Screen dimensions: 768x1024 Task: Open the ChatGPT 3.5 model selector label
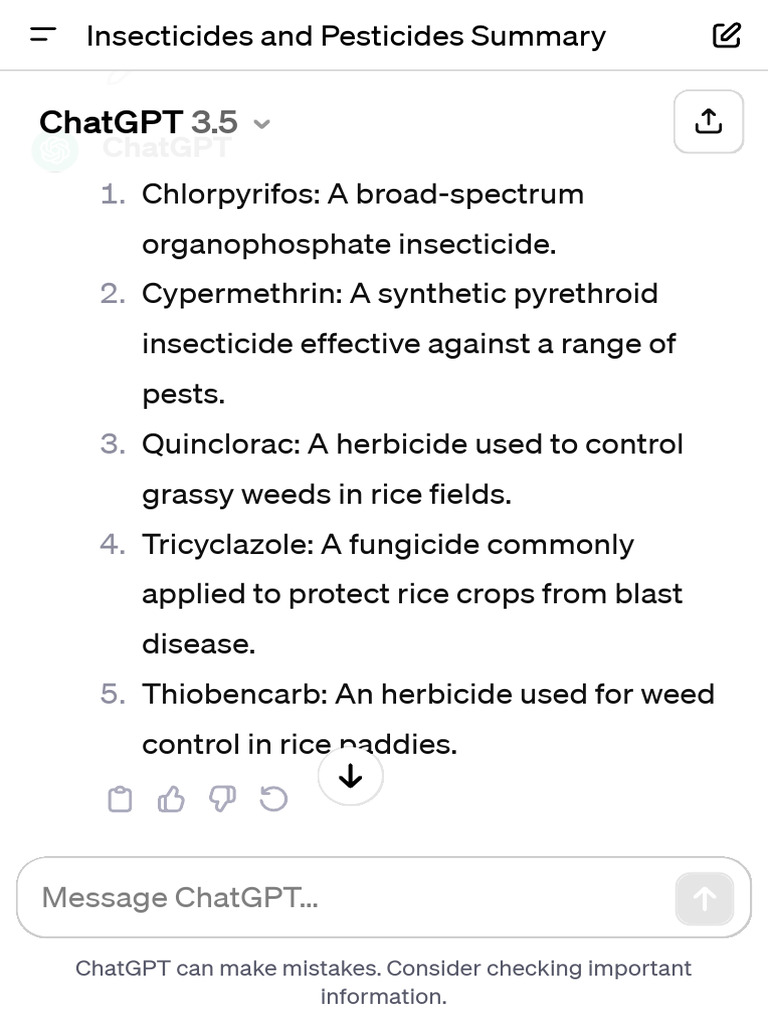[x=138, y=122]
